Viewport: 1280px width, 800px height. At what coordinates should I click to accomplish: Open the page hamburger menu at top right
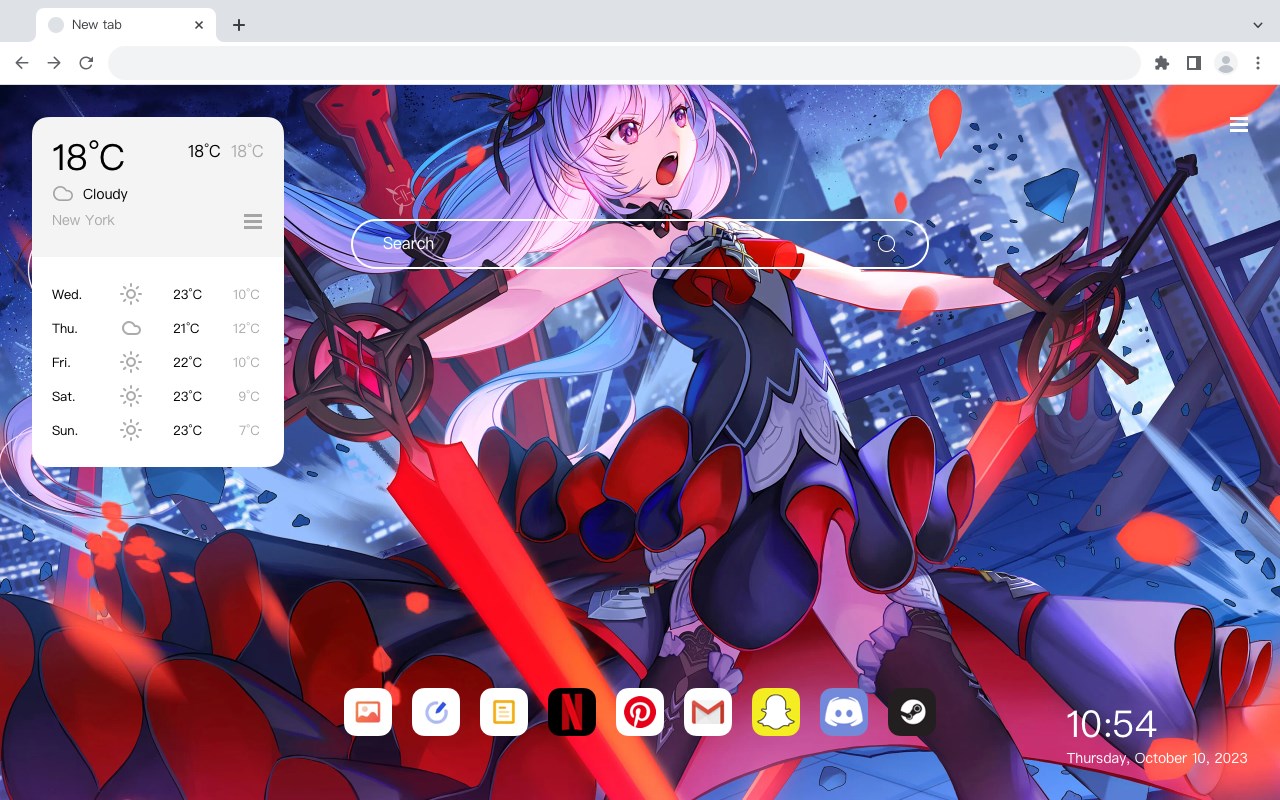click(1239, 124)
